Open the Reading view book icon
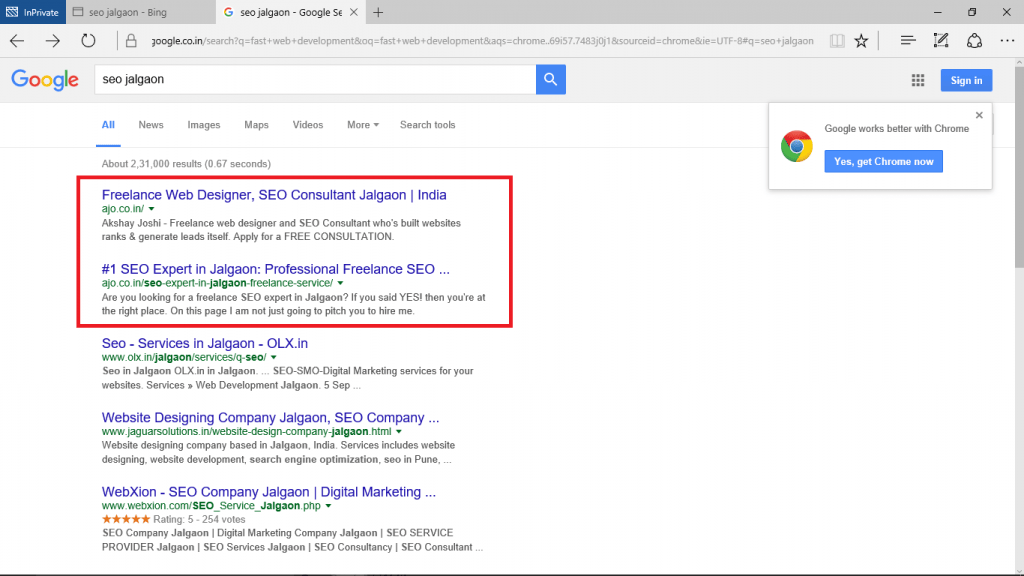 tap(836, 40)
